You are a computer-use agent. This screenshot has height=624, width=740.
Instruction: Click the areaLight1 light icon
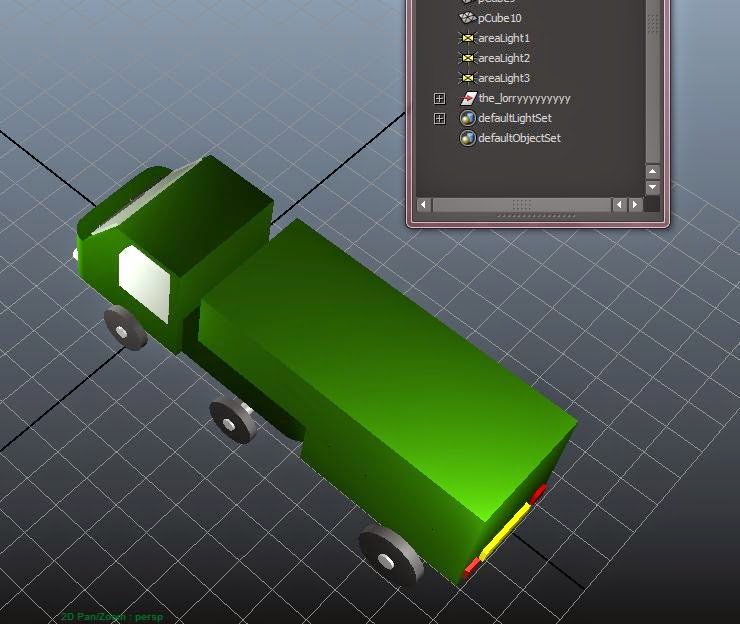tap(467, 38)
